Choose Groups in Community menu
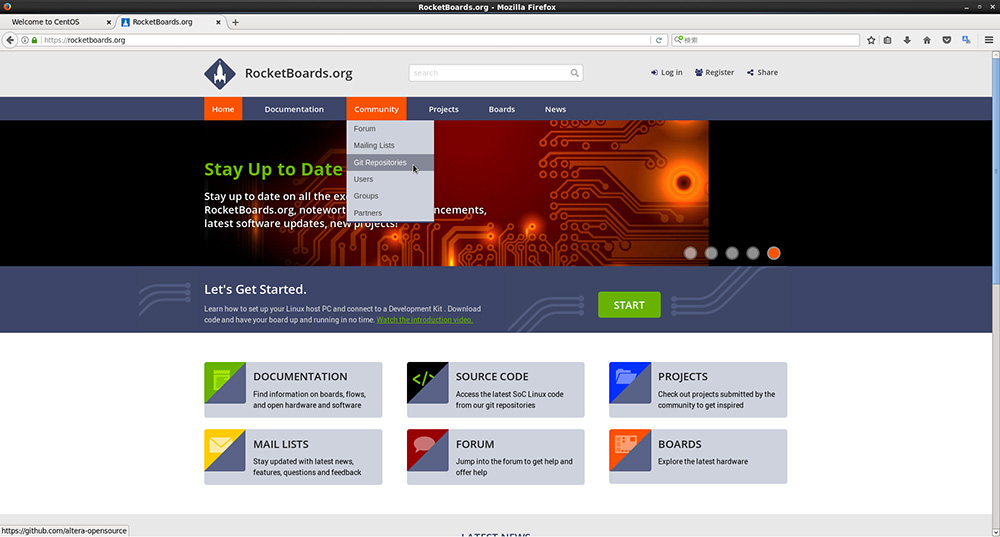This screenshot has height=537, width=1000. click(390, 196)
